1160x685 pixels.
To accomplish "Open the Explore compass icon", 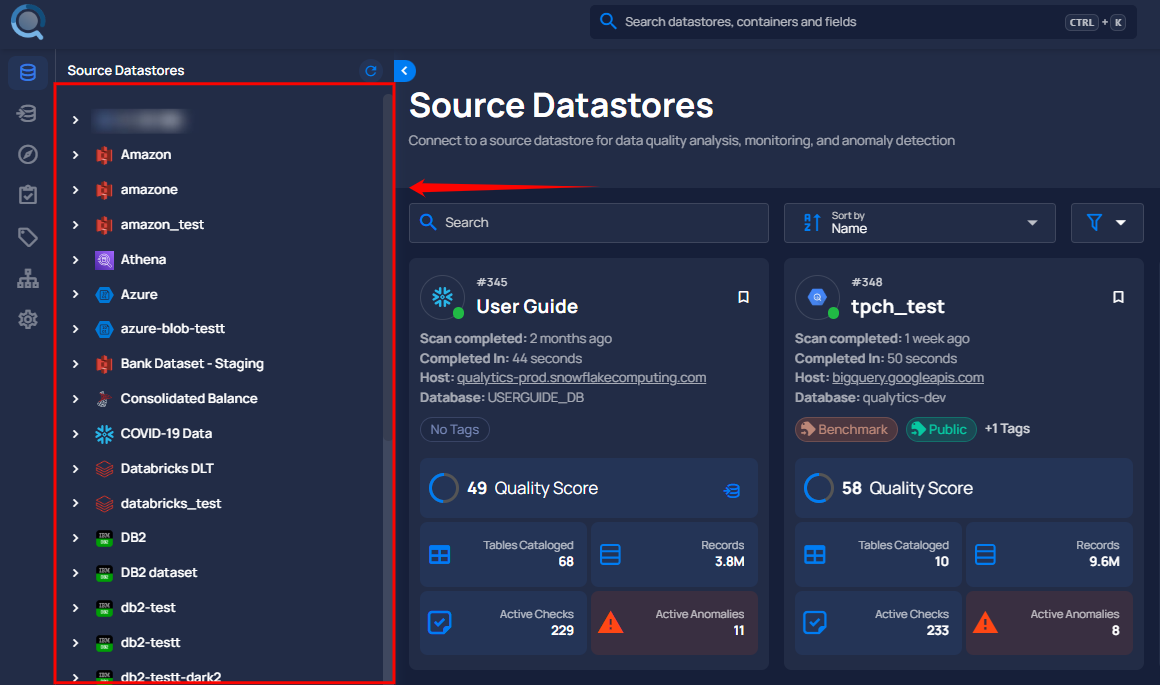I will click(x=28, y=154).
